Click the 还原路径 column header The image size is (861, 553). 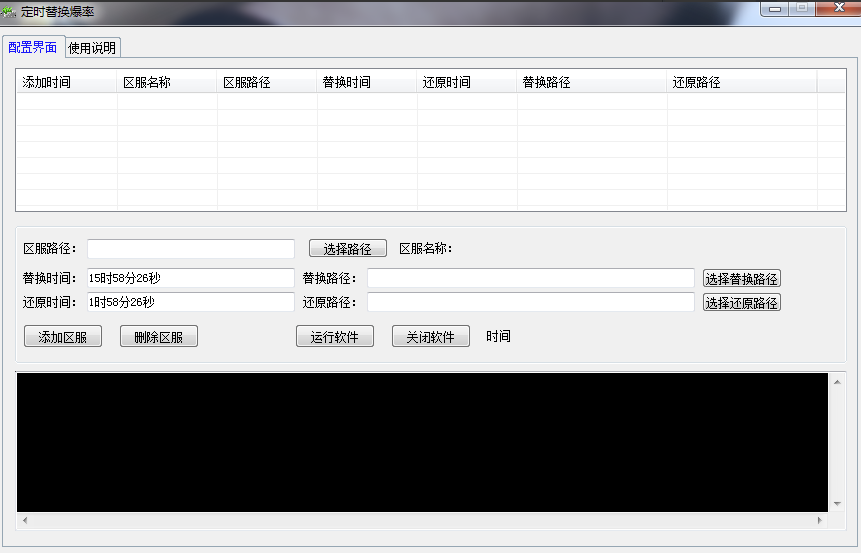click(742, 82)
